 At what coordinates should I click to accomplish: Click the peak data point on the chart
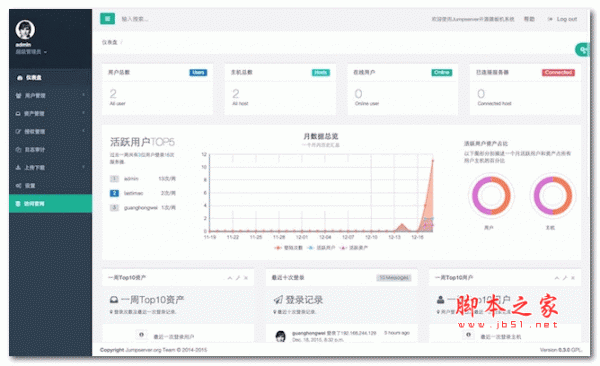[x=433, y=160]
